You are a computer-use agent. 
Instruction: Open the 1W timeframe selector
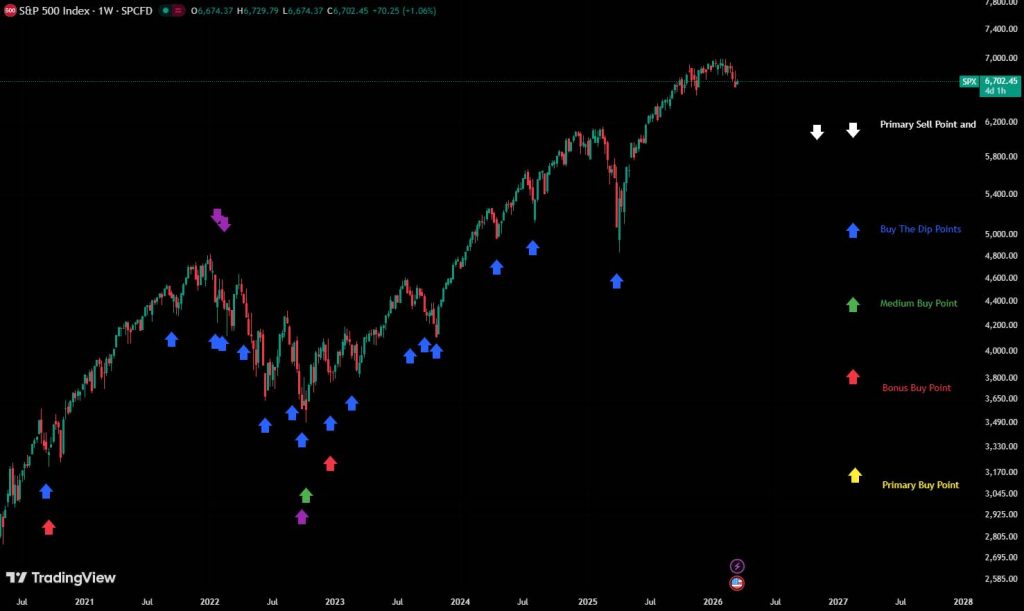105,11
